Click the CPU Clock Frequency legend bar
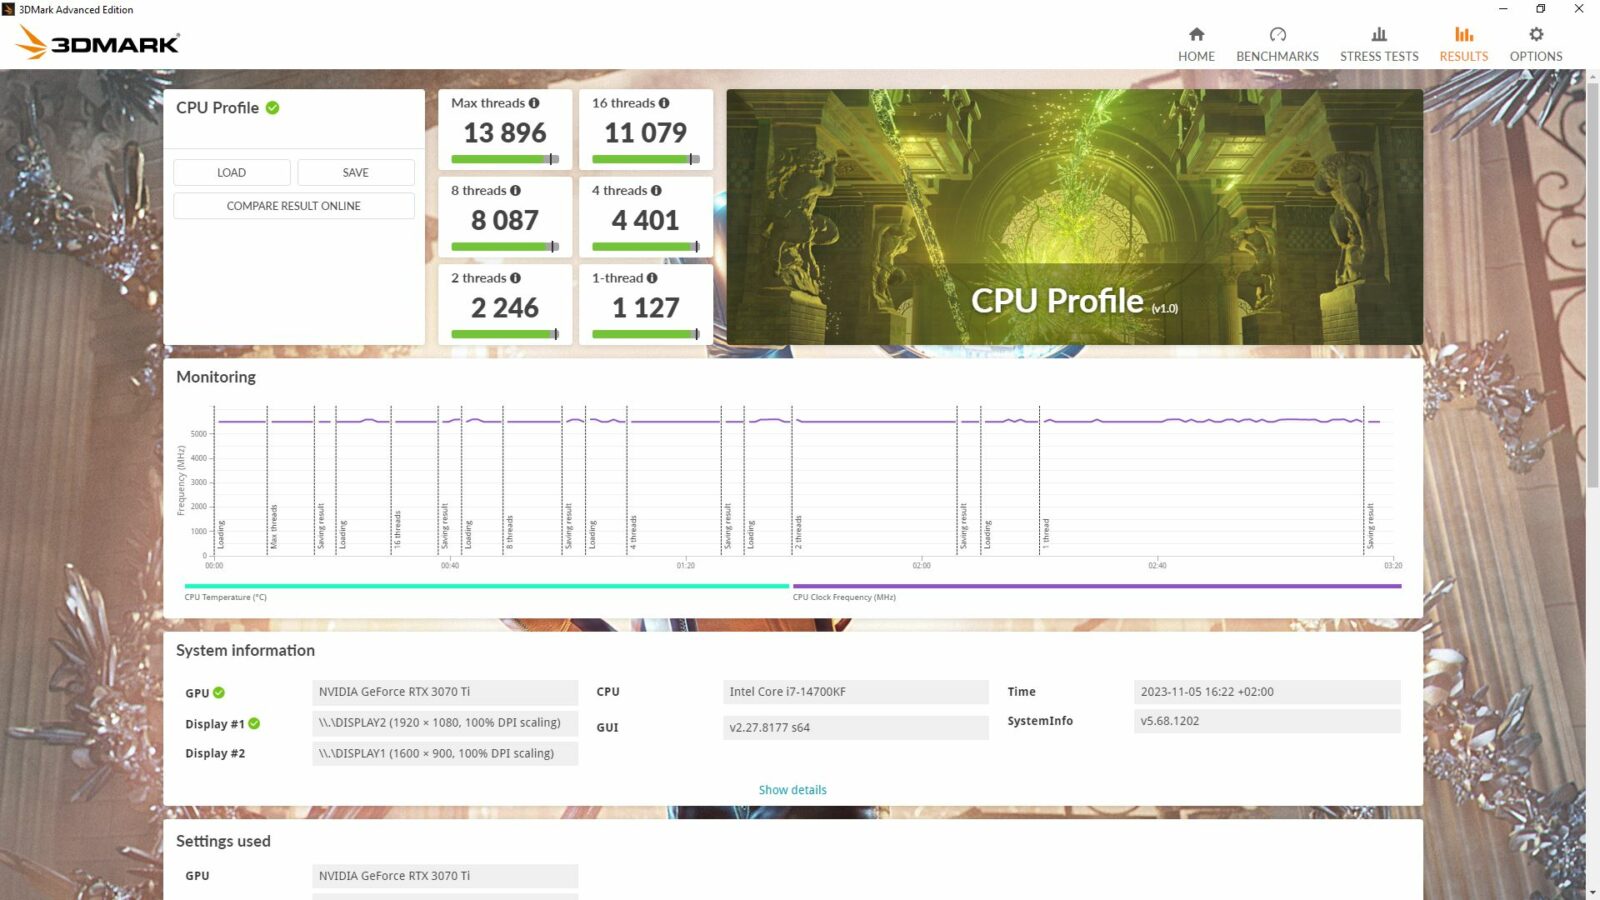The width and height of the screenshot is (1600, 900). click(1096, 586)
